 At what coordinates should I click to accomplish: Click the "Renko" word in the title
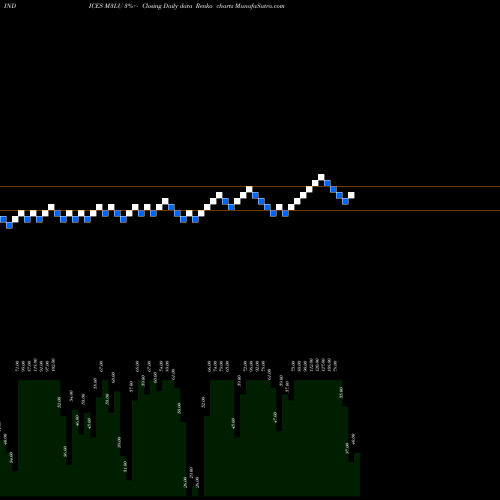point(204,6)
